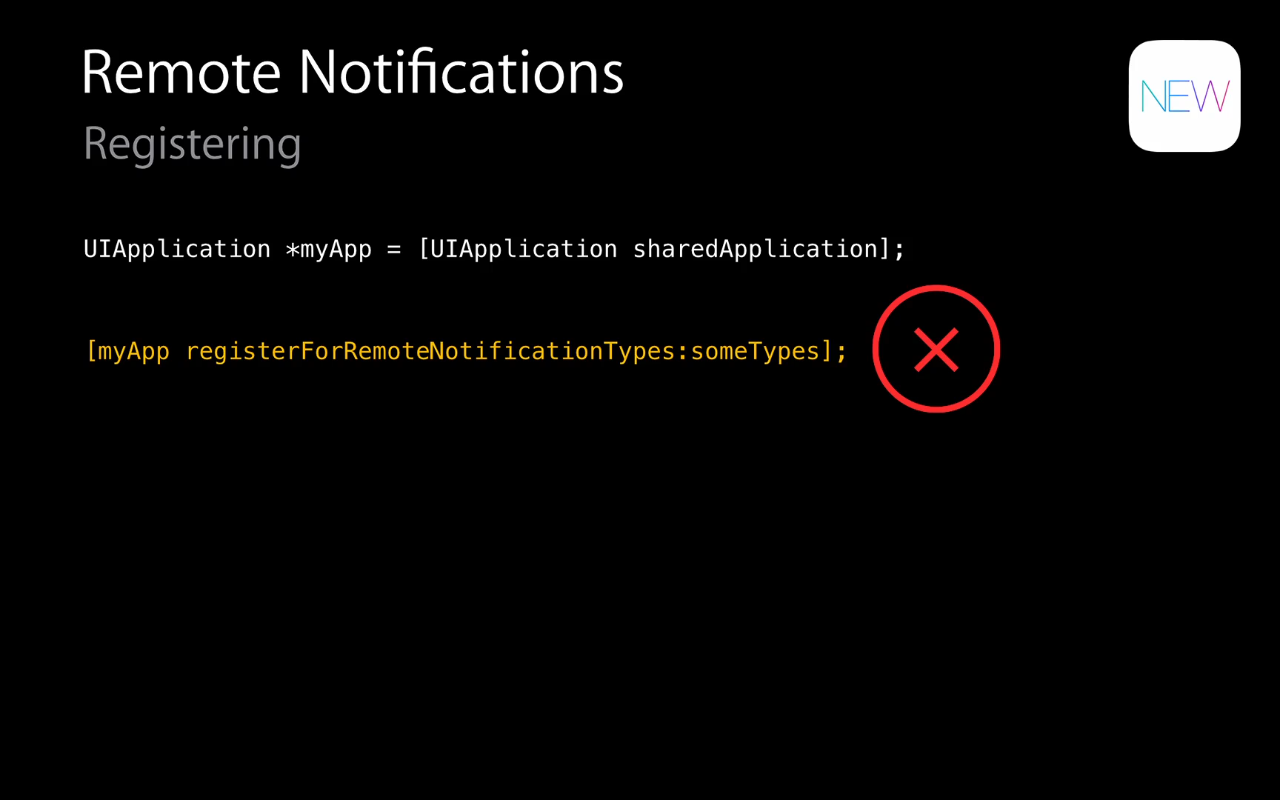The height and width of the screenshot is (800, 1280).
Task: Click the yellow [myApp receiver text
Action: (x=127, y=351)
